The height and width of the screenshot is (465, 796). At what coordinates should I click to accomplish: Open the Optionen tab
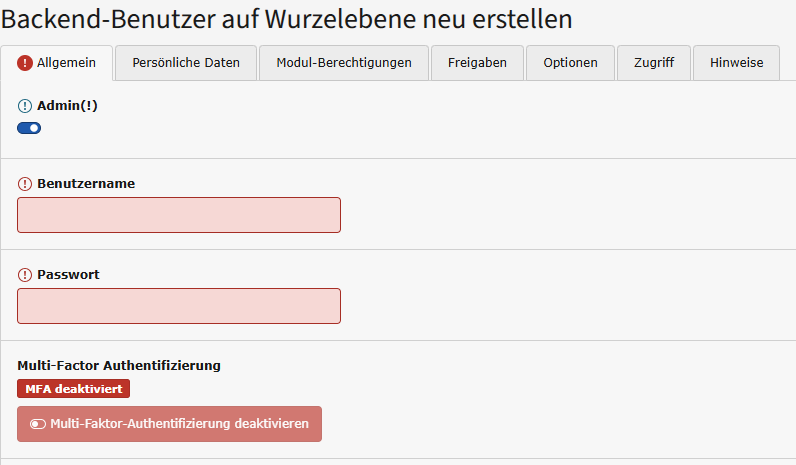click(570, 63)
